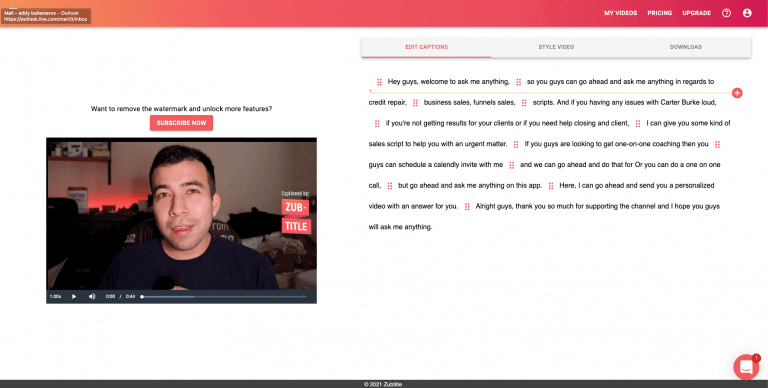Switch to the Style Video tab
Screen dimensions: 768x388
(x=556, y=47)
